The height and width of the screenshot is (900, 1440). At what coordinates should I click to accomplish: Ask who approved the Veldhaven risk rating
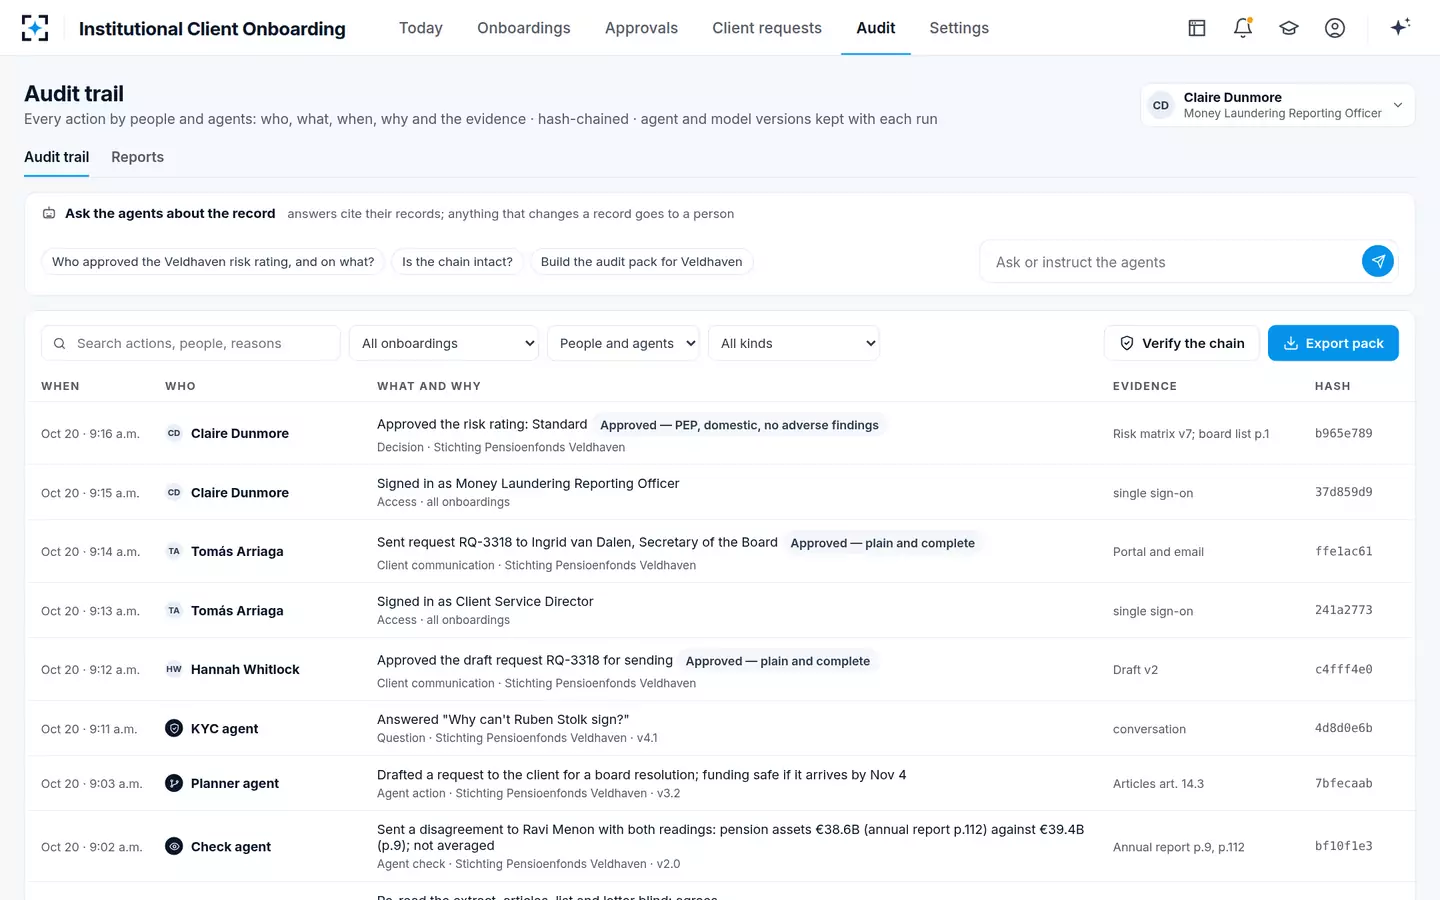coord(213,262)
